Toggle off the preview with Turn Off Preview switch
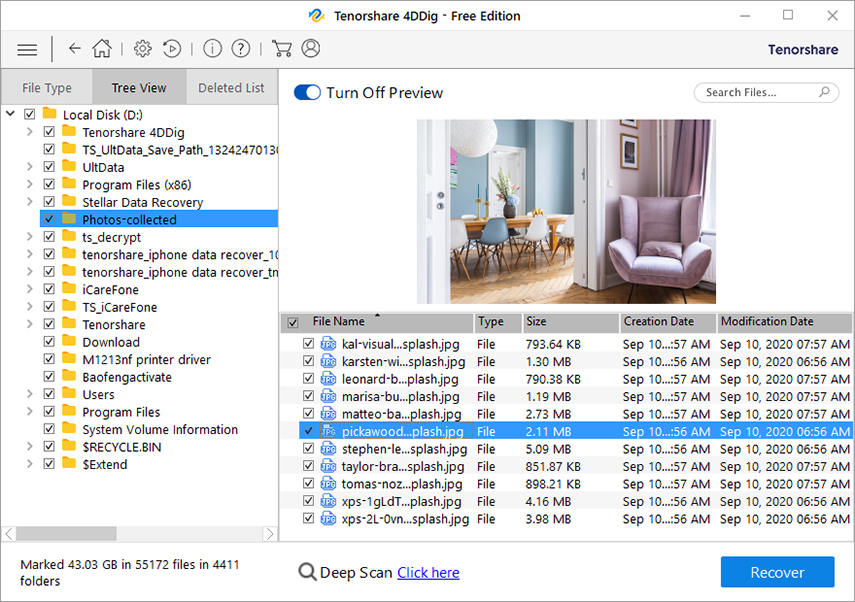Image resolution: width=855 pixels, height=602 pixels. coord(306,92)
